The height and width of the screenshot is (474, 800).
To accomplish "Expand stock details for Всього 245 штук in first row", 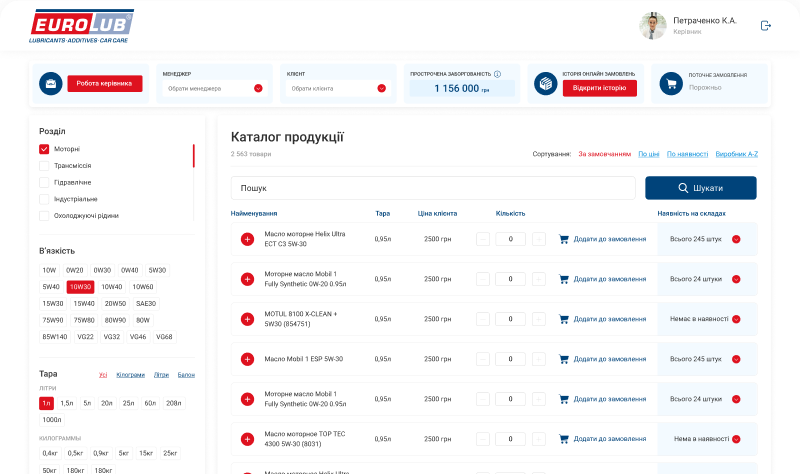I will coord(736,239).
